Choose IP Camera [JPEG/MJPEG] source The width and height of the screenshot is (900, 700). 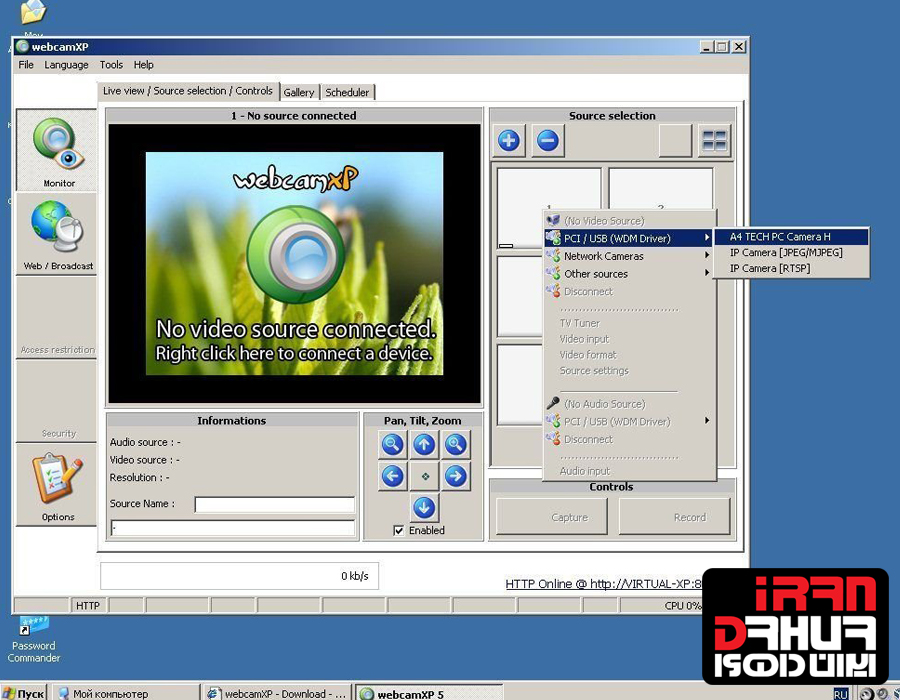point(792,252)
